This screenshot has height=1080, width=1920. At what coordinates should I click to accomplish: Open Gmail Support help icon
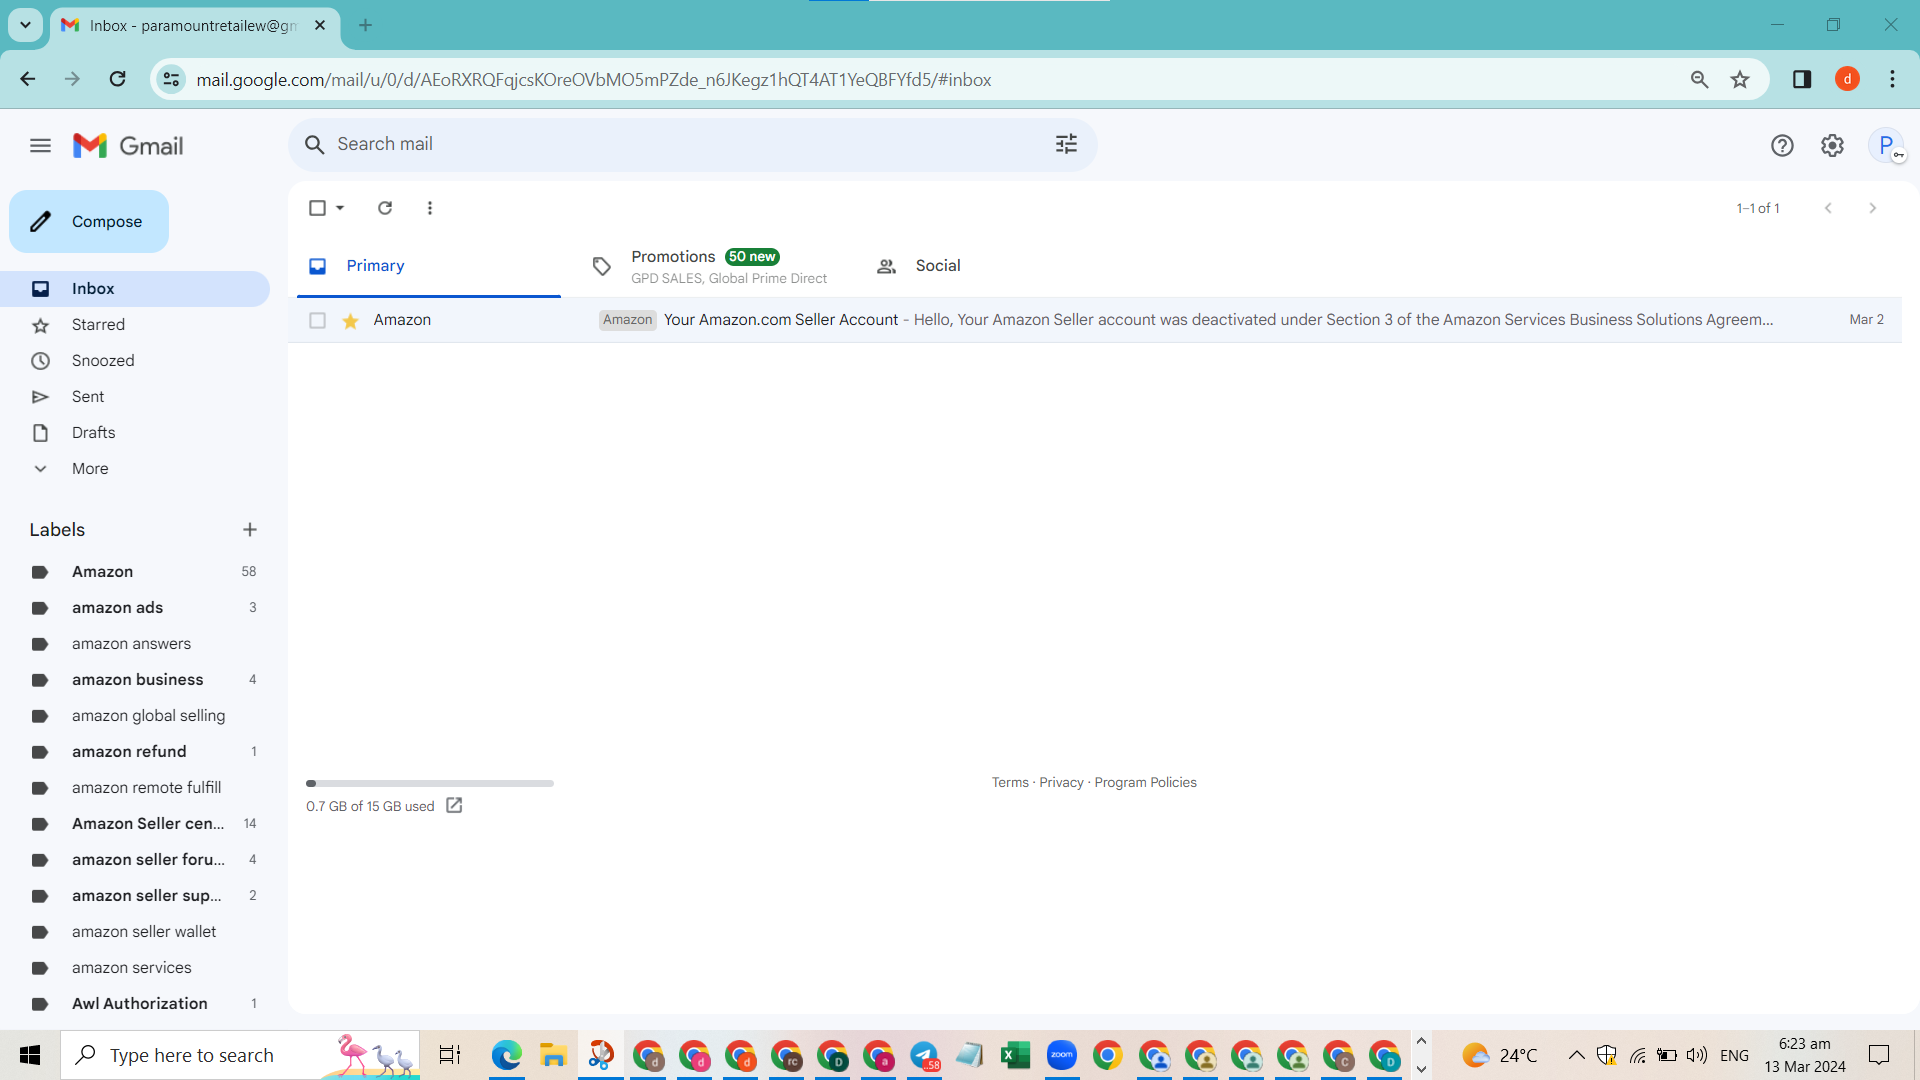pyautogui.click(x=1781, y=146)
